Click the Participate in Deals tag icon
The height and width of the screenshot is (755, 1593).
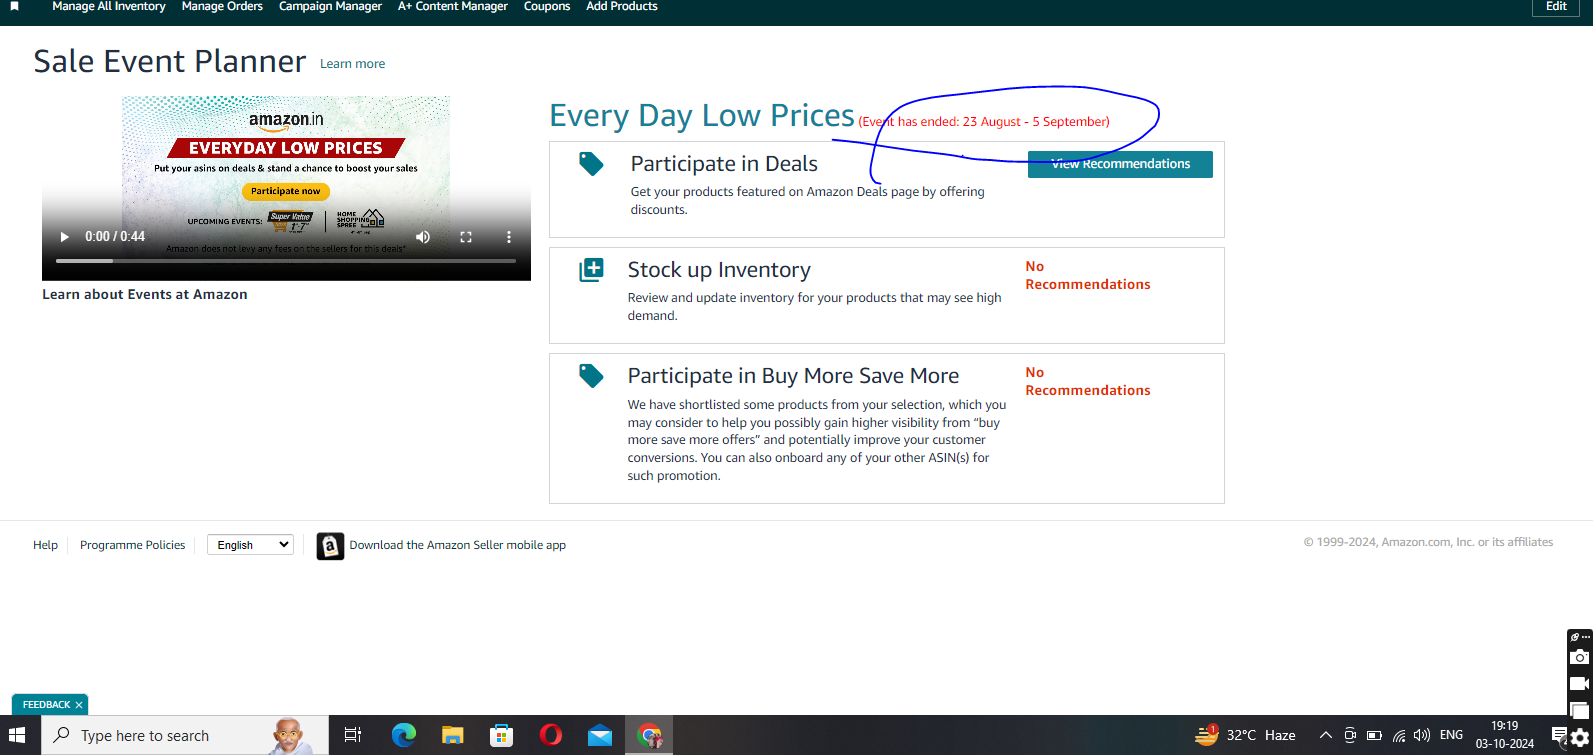pos(592,164)
